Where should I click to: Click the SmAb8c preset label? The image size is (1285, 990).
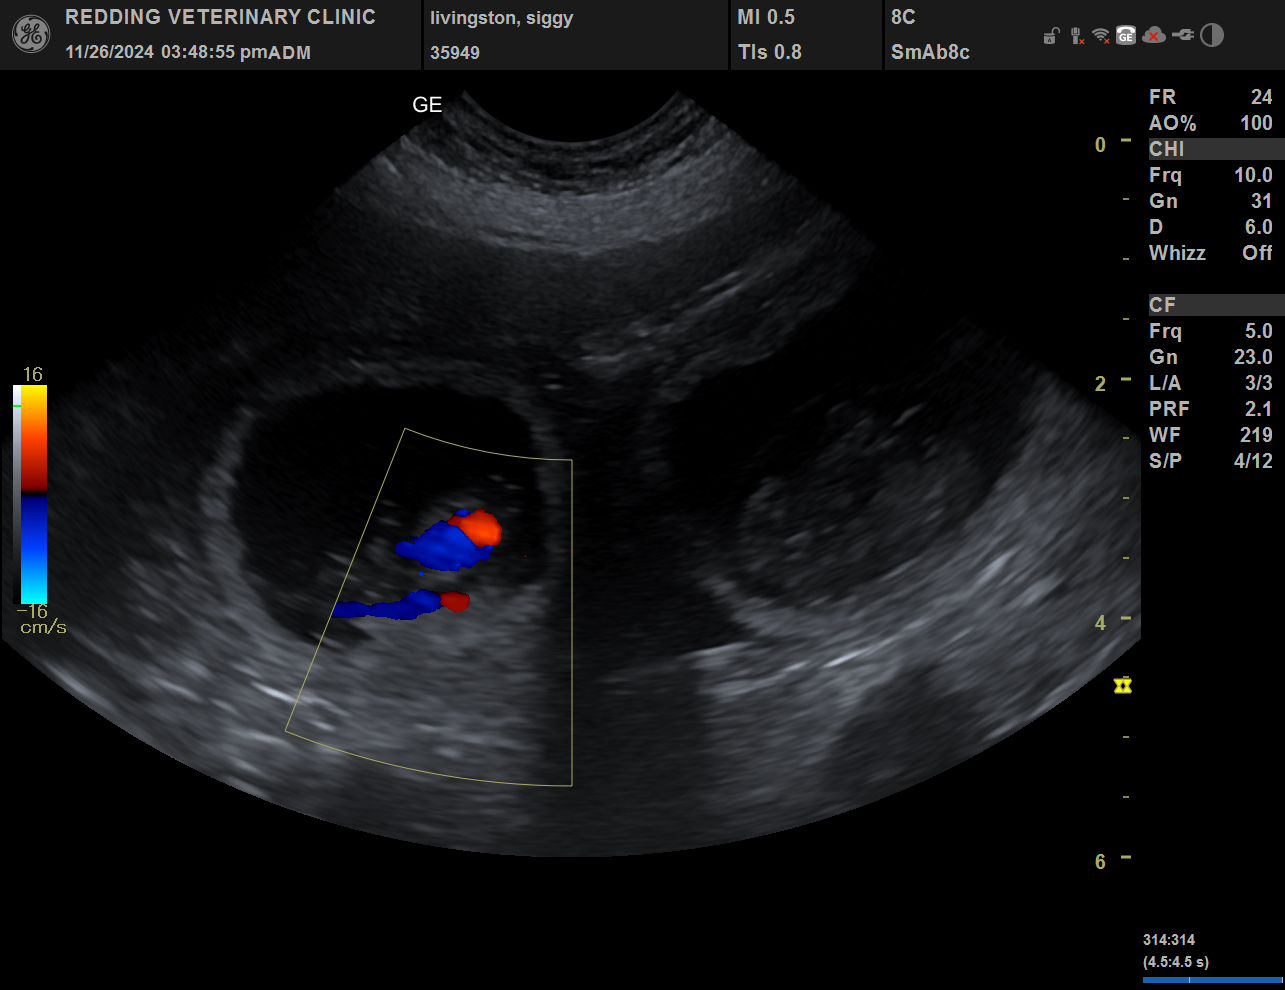(x=930, y=52)
